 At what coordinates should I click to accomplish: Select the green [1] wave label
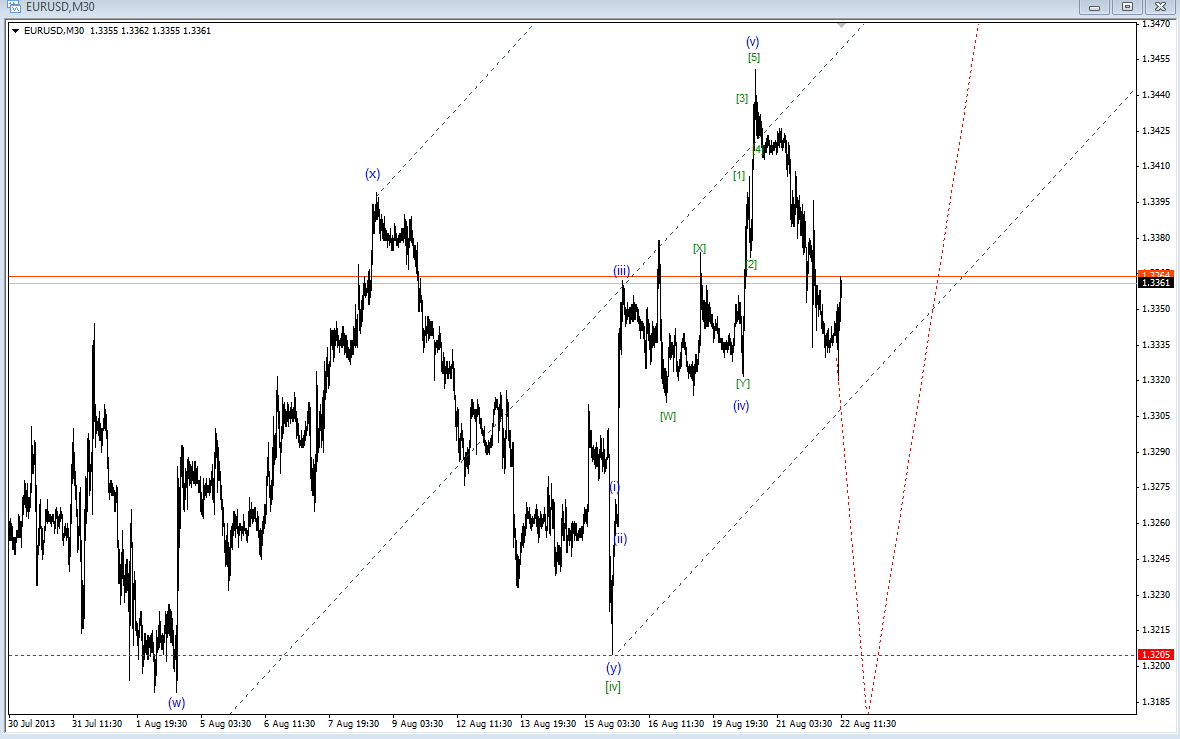coord(740,175)
